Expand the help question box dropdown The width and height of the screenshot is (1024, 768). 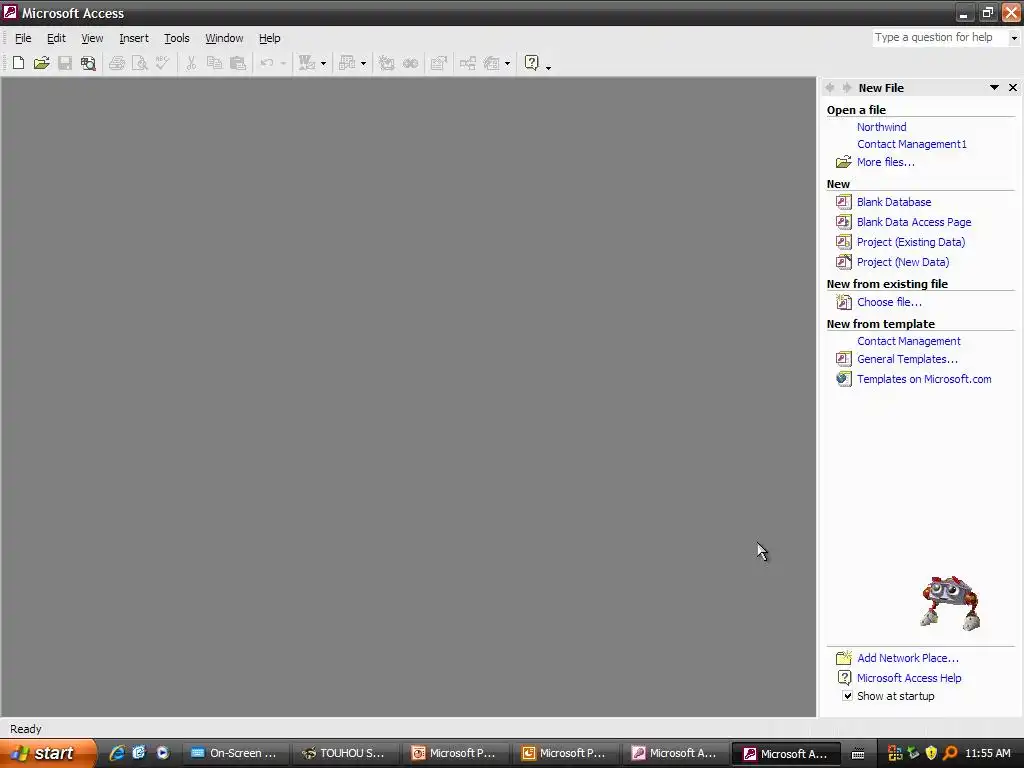tap(1014, 38)
